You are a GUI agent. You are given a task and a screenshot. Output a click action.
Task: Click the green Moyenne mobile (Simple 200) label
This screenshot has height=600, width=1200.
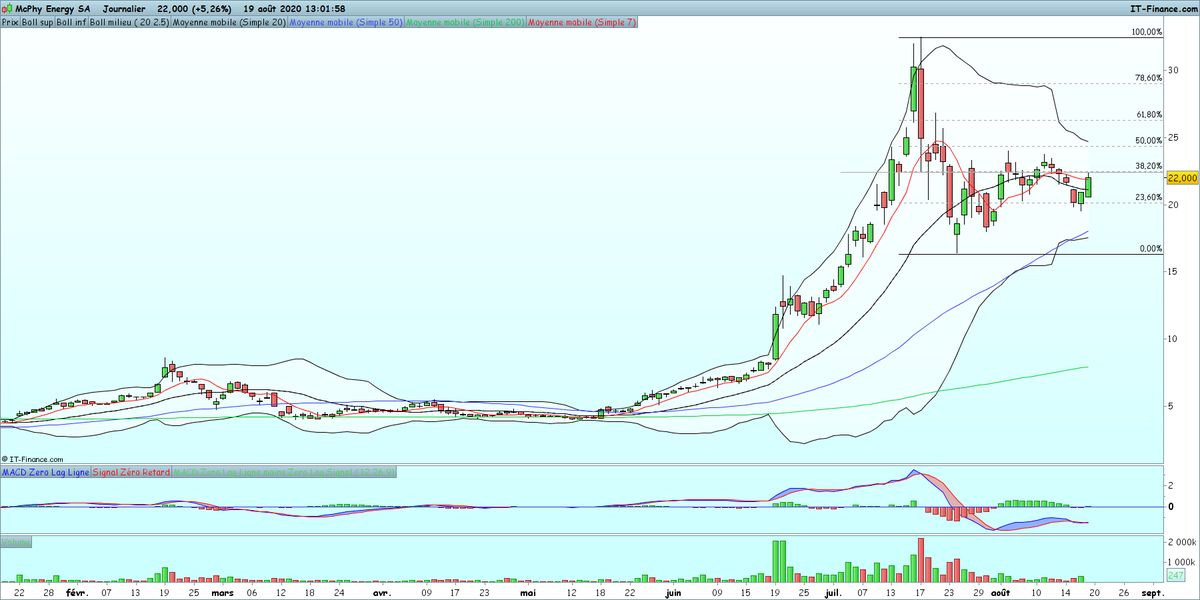point(465,21)
